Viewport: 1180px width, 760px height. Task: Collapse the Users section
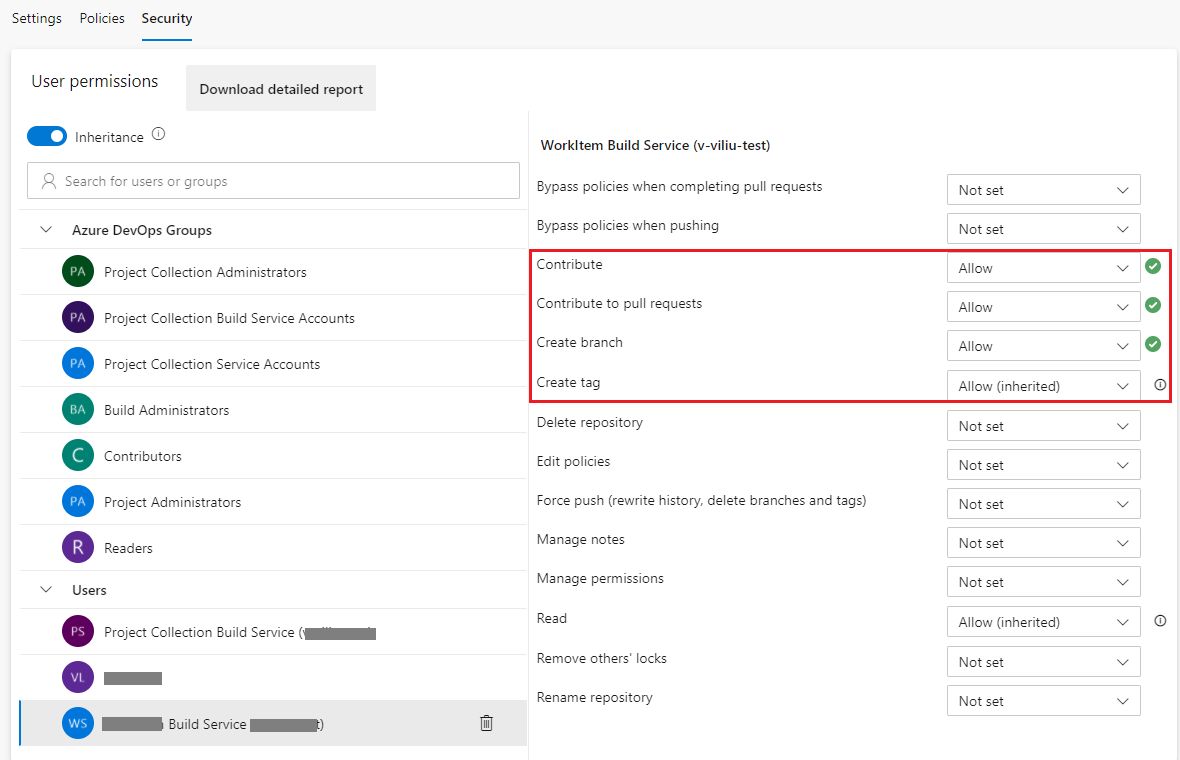(46, 589)
